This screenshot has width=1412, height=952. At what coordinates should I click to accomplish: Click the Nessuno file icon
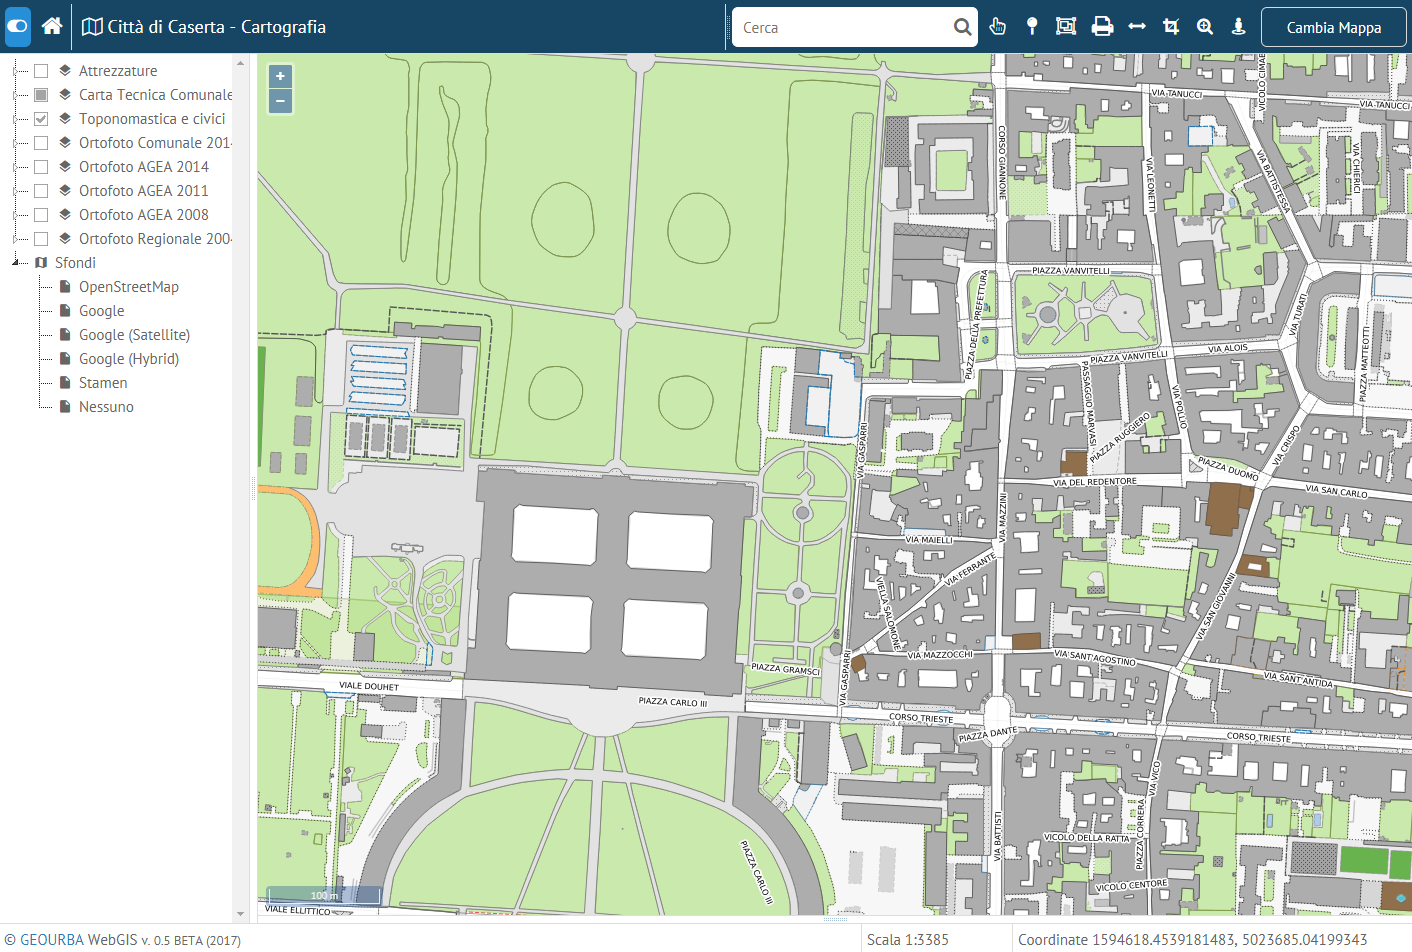point(65,407)
